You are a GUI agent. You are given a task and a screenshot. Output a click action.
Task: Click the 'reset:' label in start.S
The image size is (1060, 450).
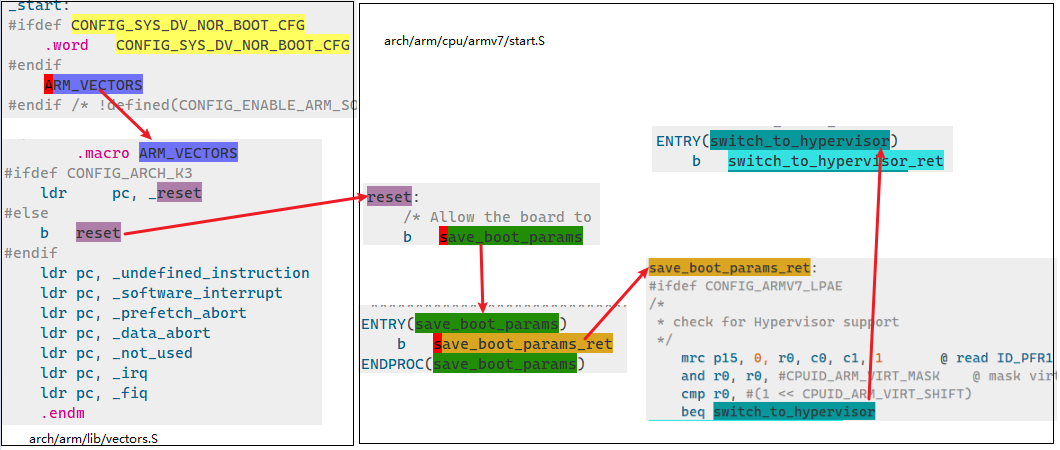(x=393, y=197)
